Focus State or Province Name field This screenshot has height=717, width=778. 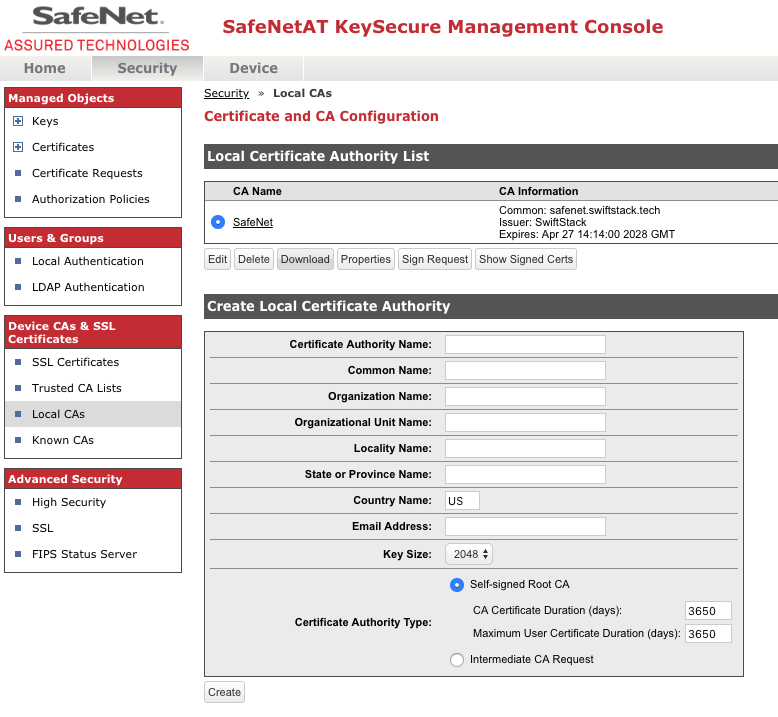(525, 474)
